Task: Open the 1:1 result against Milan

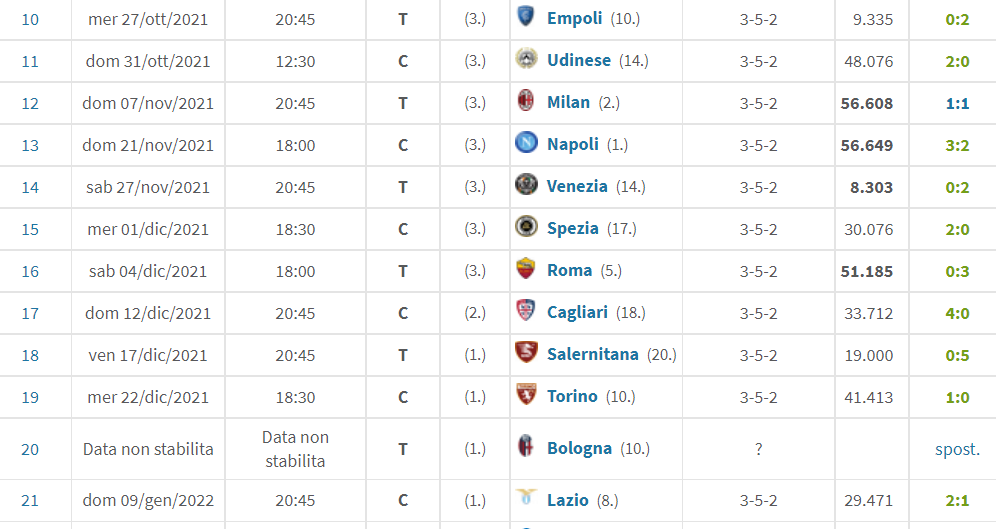Action: tap(957, 104)
